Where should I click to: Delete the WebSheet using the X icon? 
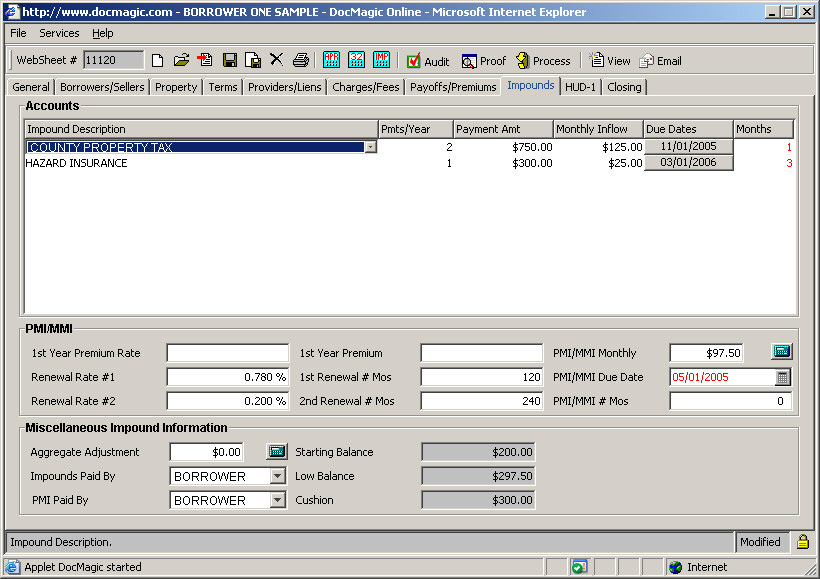pyautogui.click(x=277, y=60)
